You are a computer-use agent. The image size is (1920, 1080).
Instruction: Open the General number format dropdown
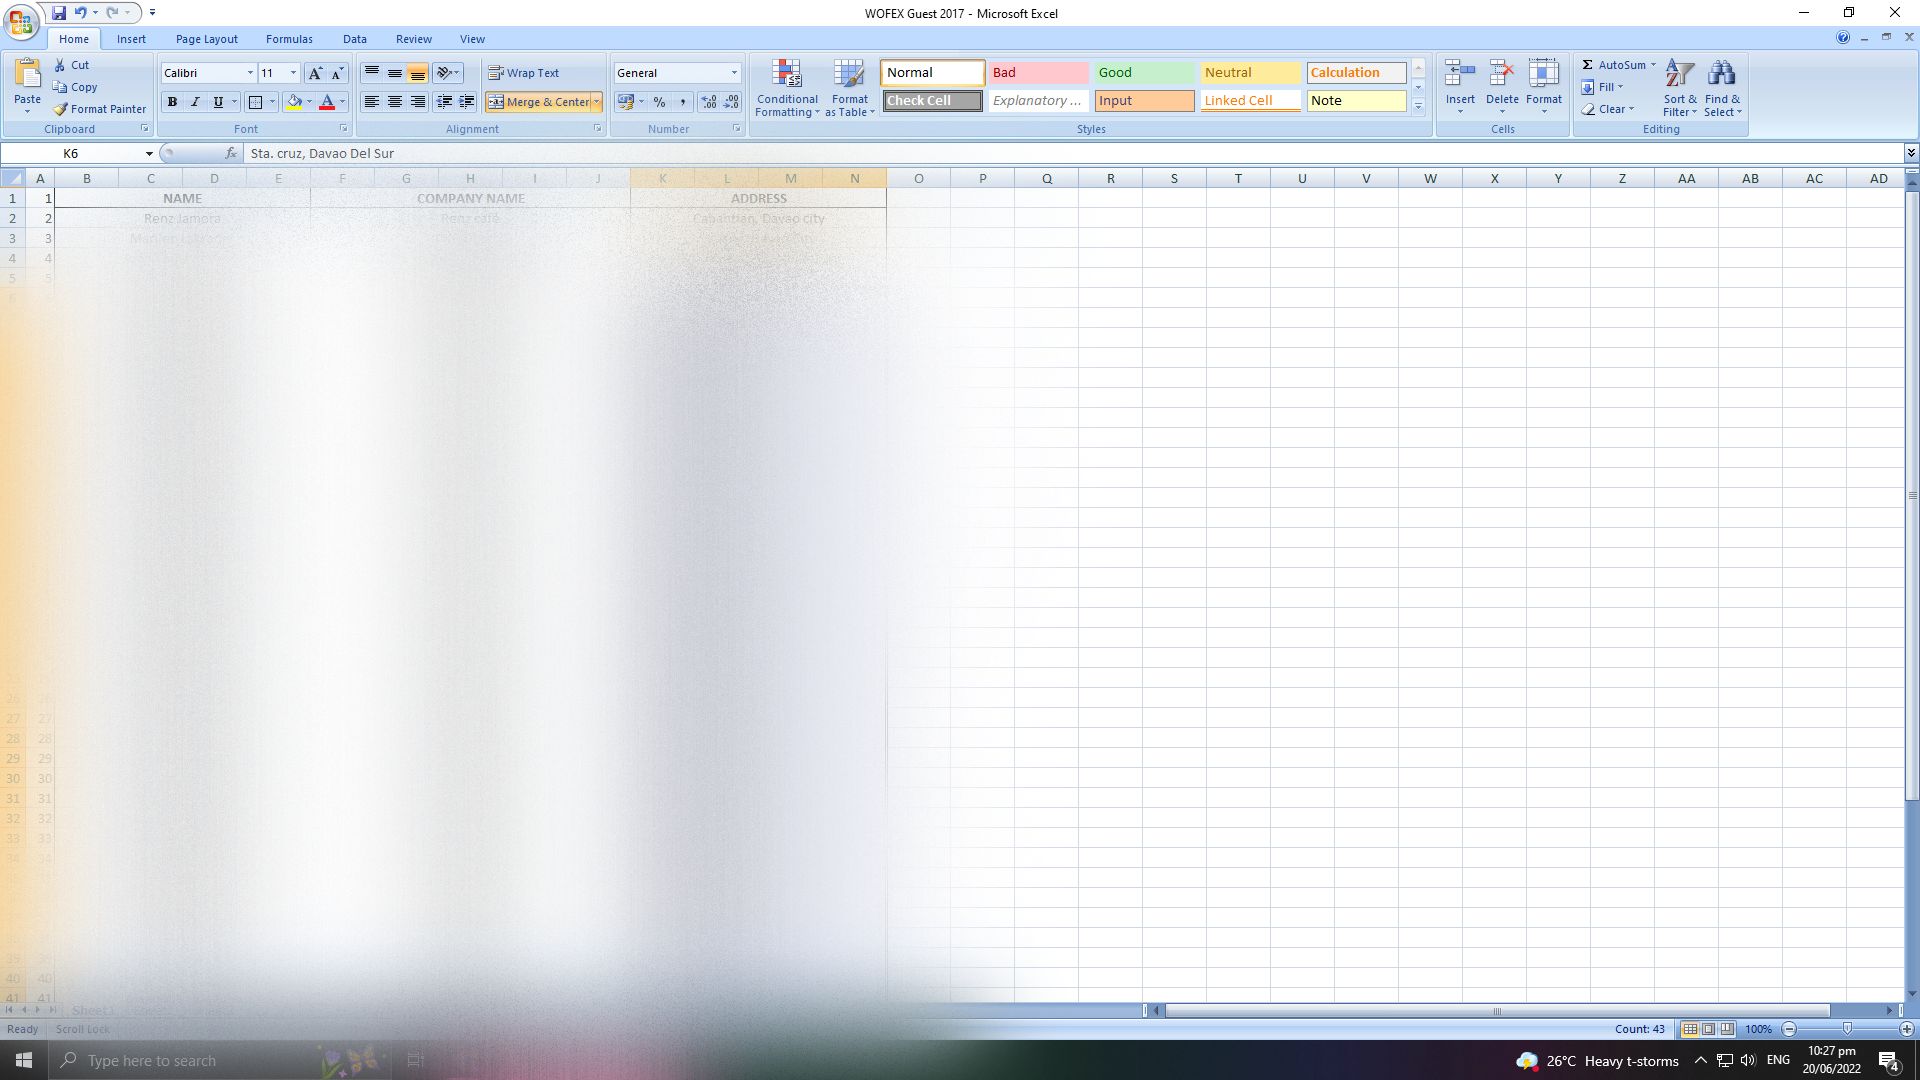pyautogui.click(x=733, y=73)
